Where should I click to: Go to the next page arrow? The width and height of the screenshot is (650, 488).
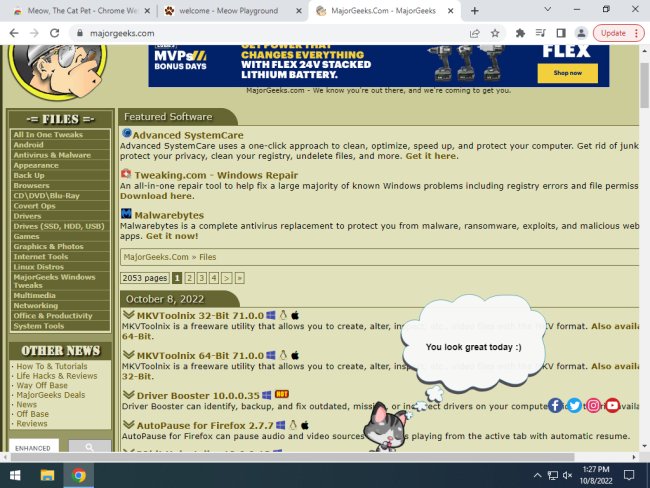[226, 278]
